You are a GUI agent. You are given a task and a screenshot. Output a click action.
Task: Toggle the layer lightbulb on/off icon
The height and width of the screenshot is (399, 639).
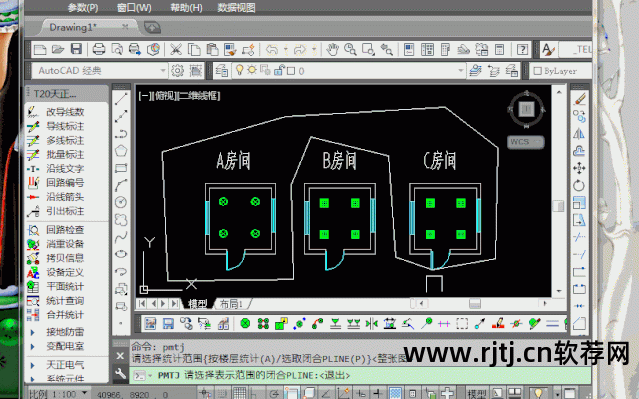[240, 71]
